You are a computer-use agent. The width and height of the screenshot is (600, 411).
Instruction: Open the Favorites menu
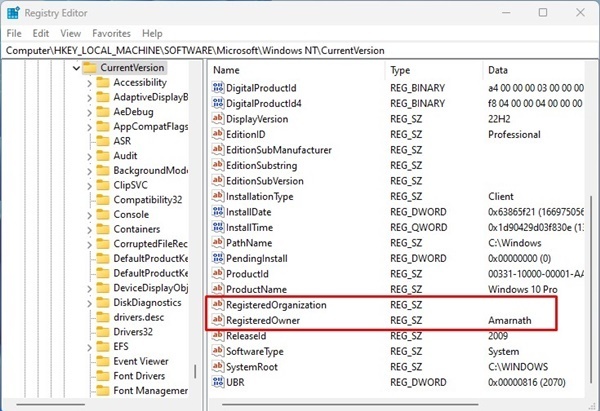click(111, 34)
